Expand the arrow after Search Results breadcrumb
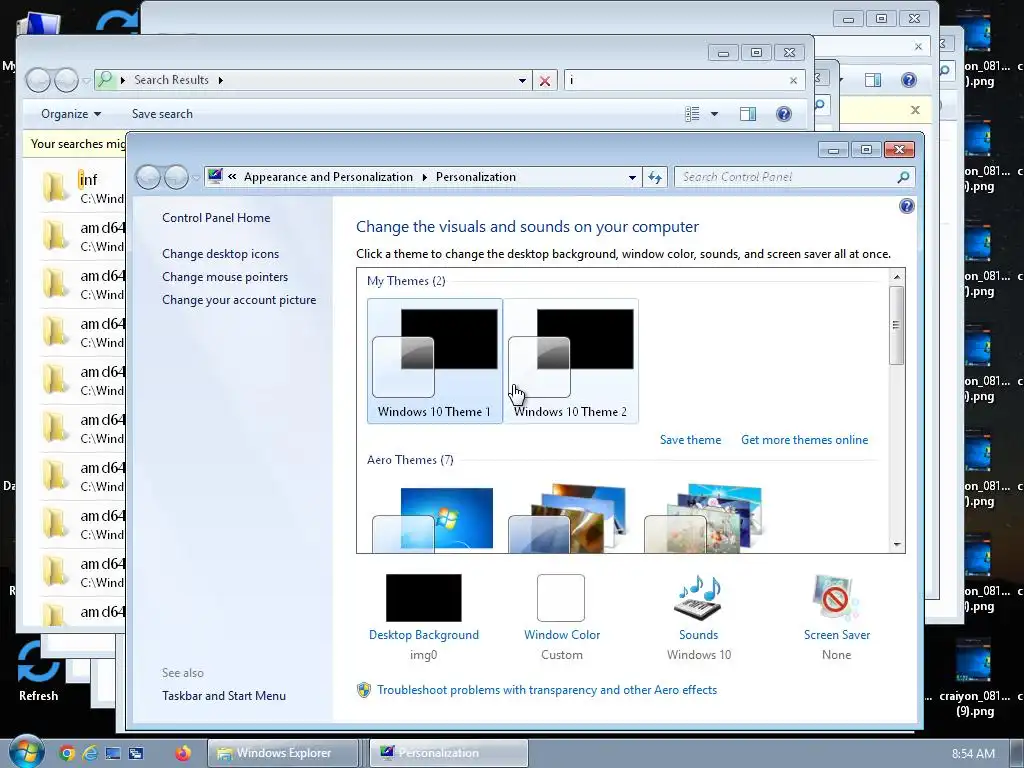The image size is (1024, 768). [x=221, y=80]
